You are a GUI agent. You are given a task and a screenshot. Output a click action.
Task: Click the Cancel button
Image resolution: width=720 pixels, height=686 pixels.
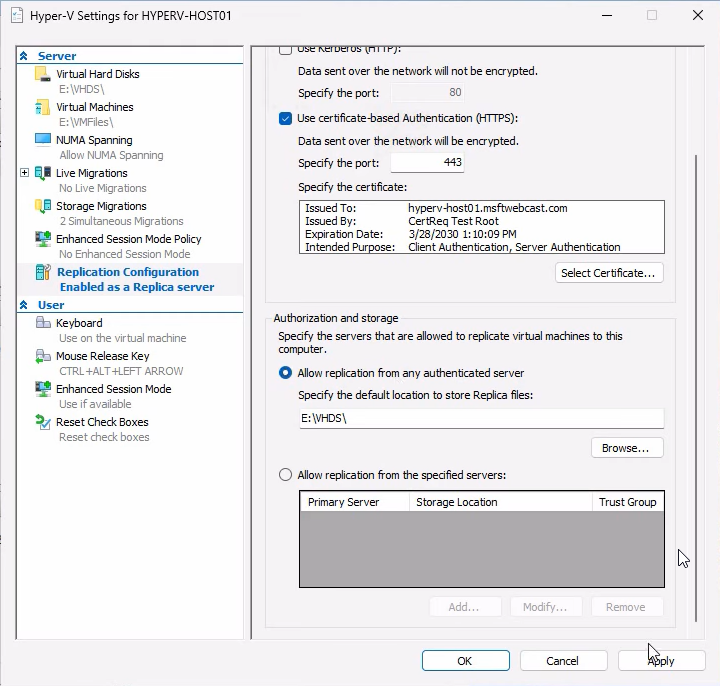click(563, 661)
